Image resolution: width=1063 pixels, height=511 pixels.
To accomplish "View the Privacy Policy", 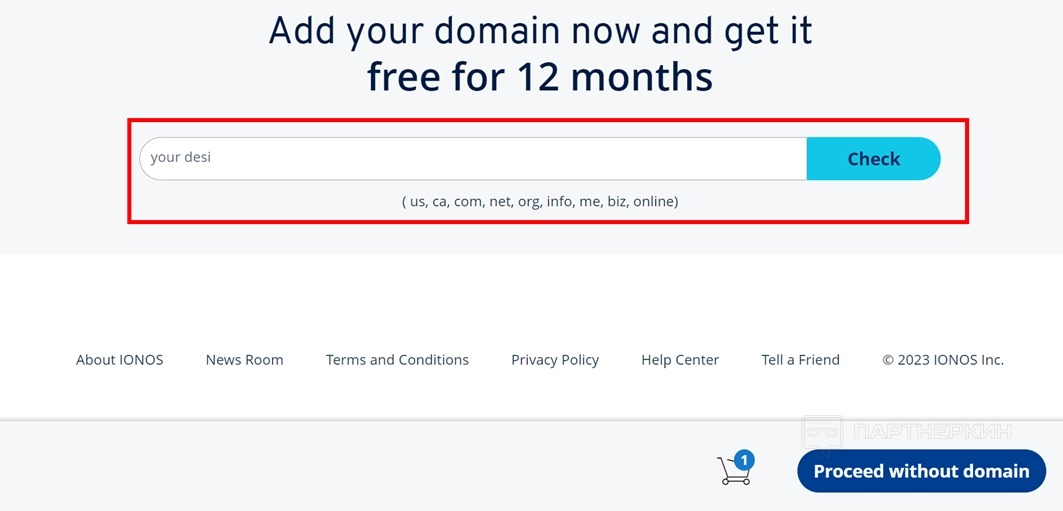I will pos(555,360).
